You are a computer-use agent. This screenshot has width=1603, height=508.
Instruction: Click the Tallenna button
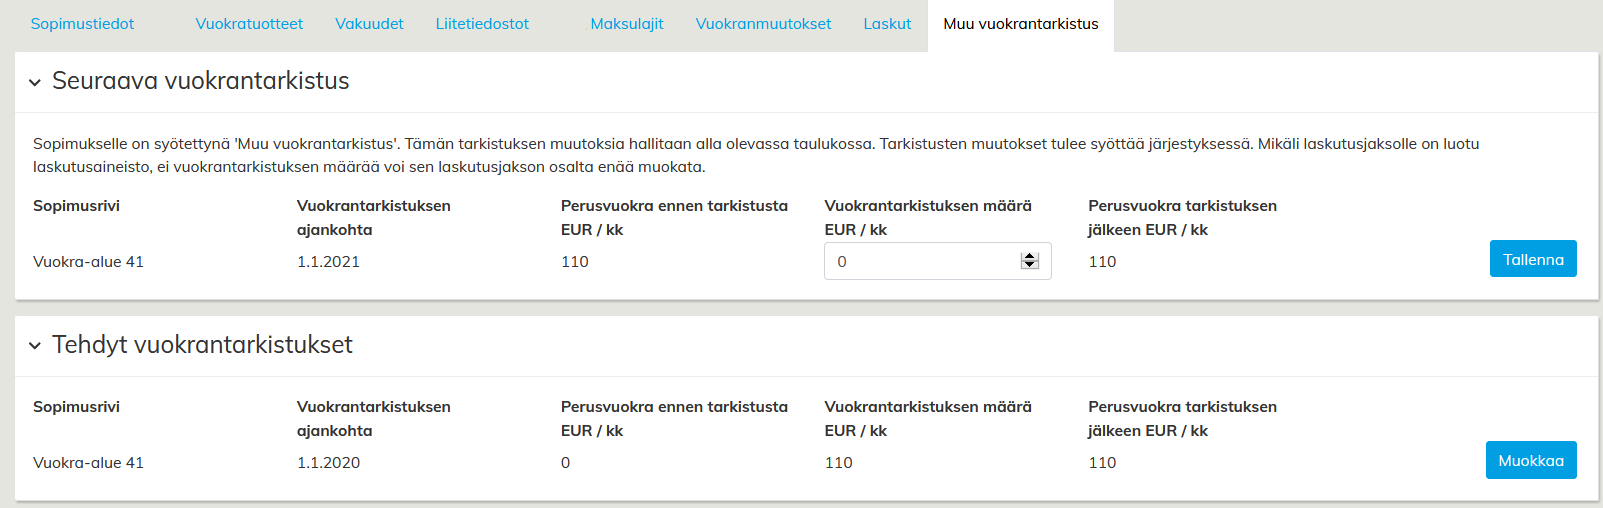point(1532,259)
